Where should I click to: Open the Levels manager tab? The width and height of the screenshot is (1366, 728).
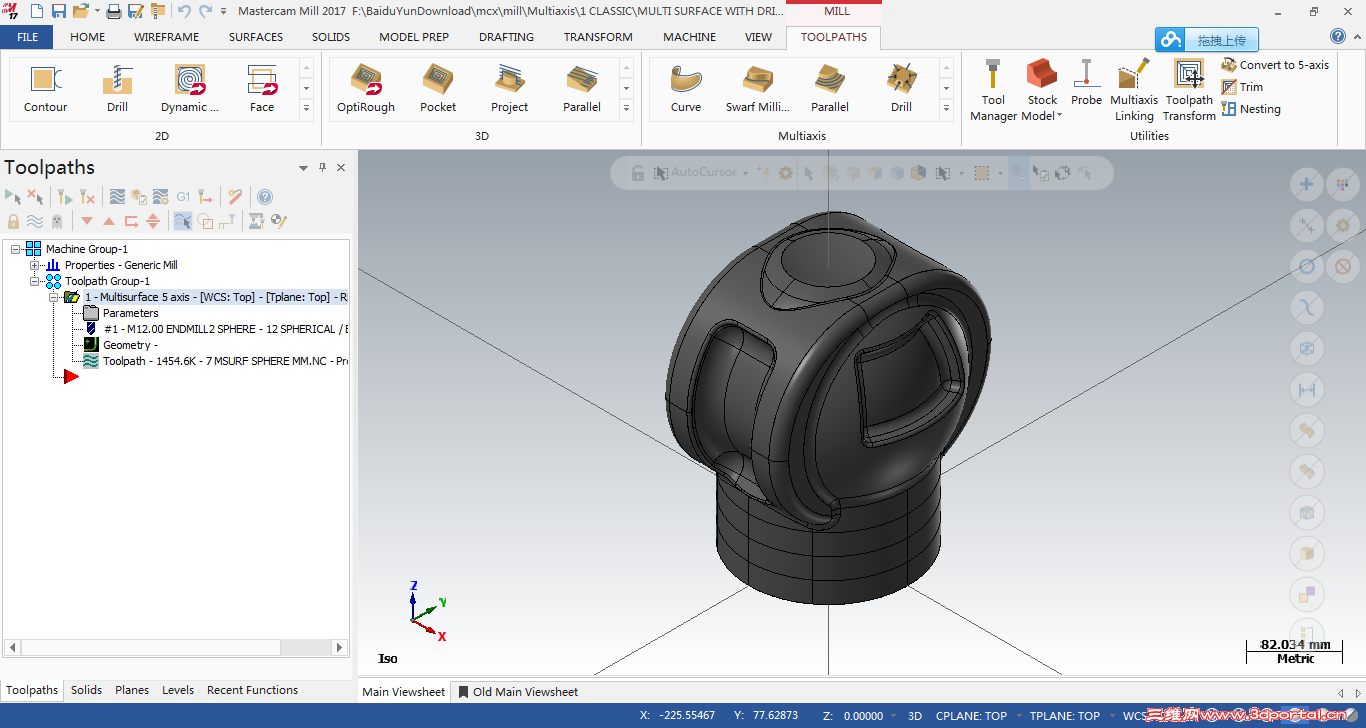click(178, 690)
